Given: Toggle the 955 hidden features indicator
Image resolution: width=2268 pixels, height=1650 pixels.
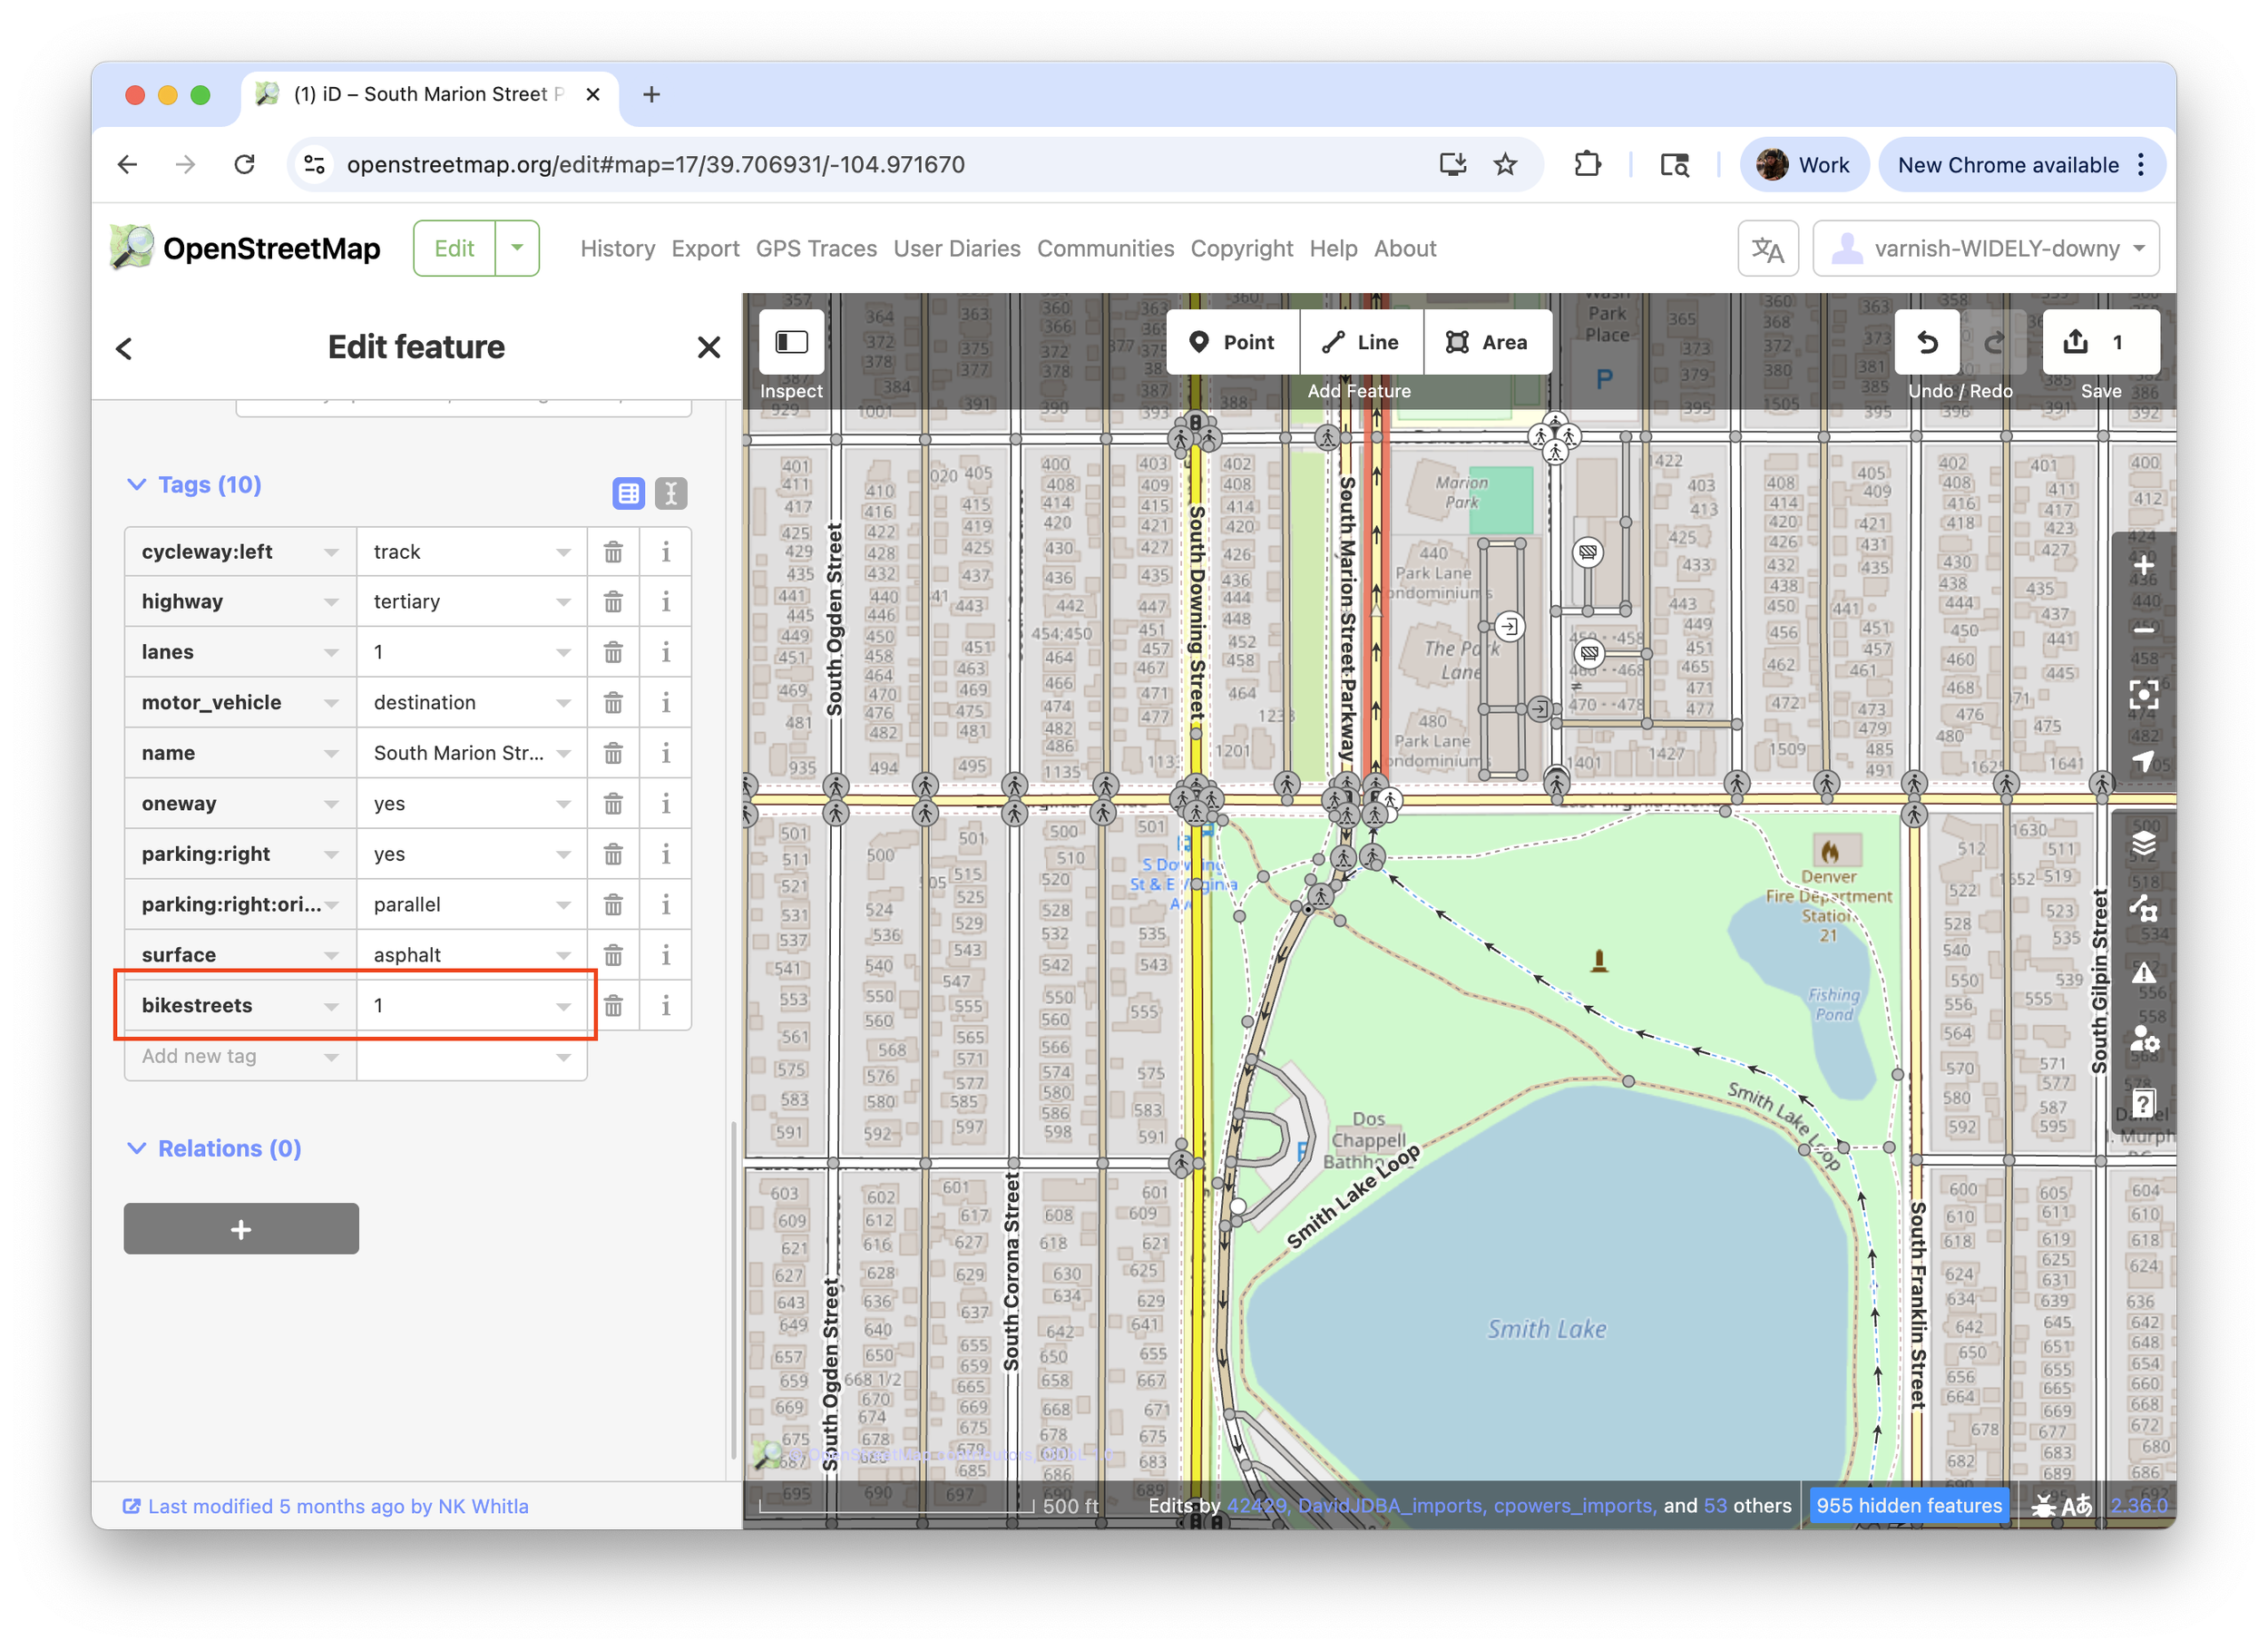Looking at the screenshot, I should (x=1908, y=1506).
